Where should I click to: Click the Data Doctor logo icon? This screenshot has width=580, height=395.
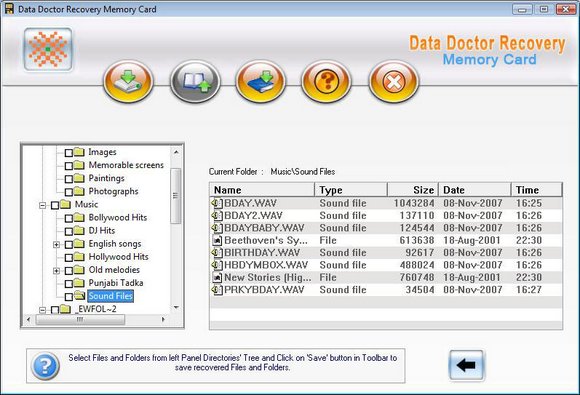coord(48,49)
